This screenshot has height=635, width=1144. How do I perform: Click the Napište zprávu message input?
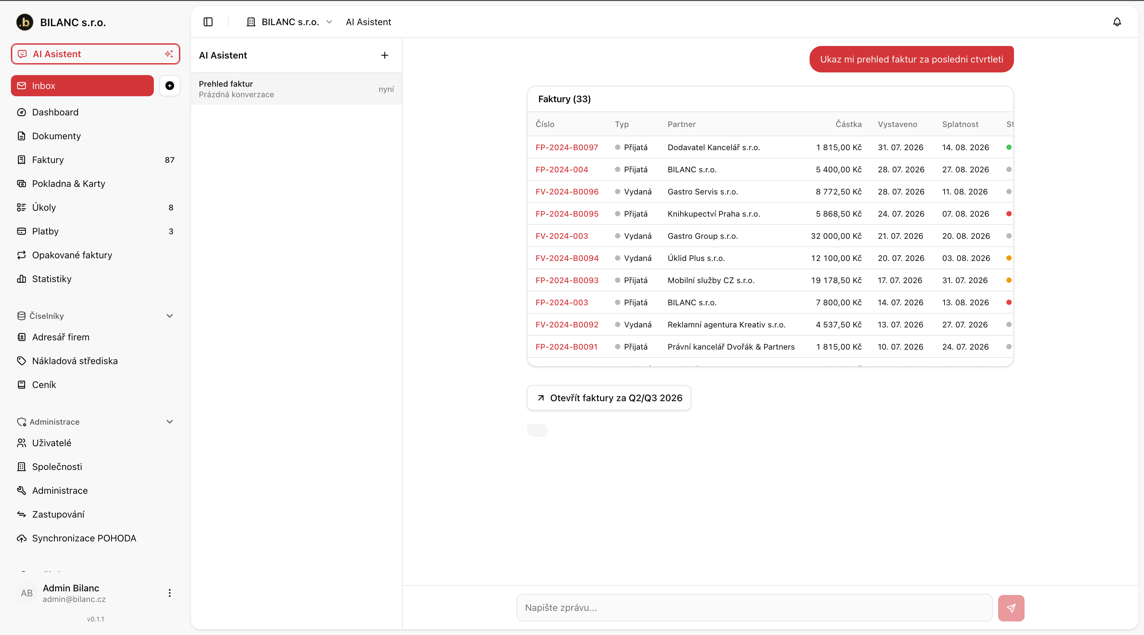click(754, 608)
